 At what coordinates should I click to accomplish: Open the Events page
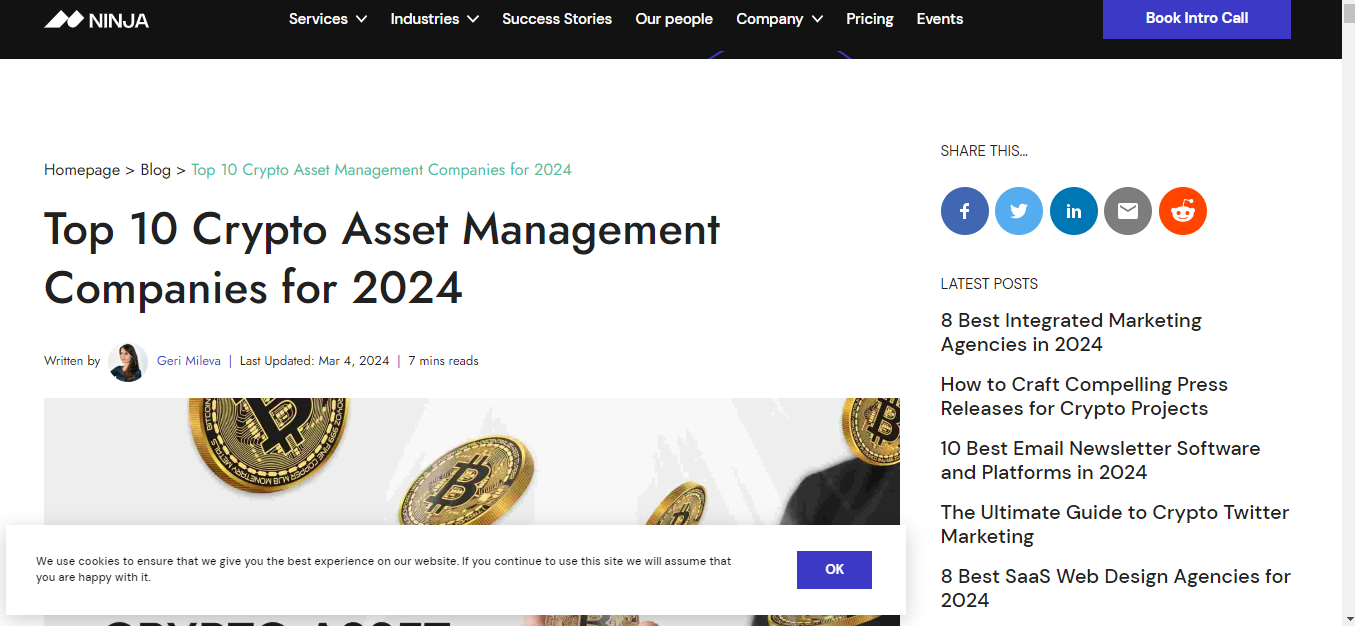click(940, 19)
